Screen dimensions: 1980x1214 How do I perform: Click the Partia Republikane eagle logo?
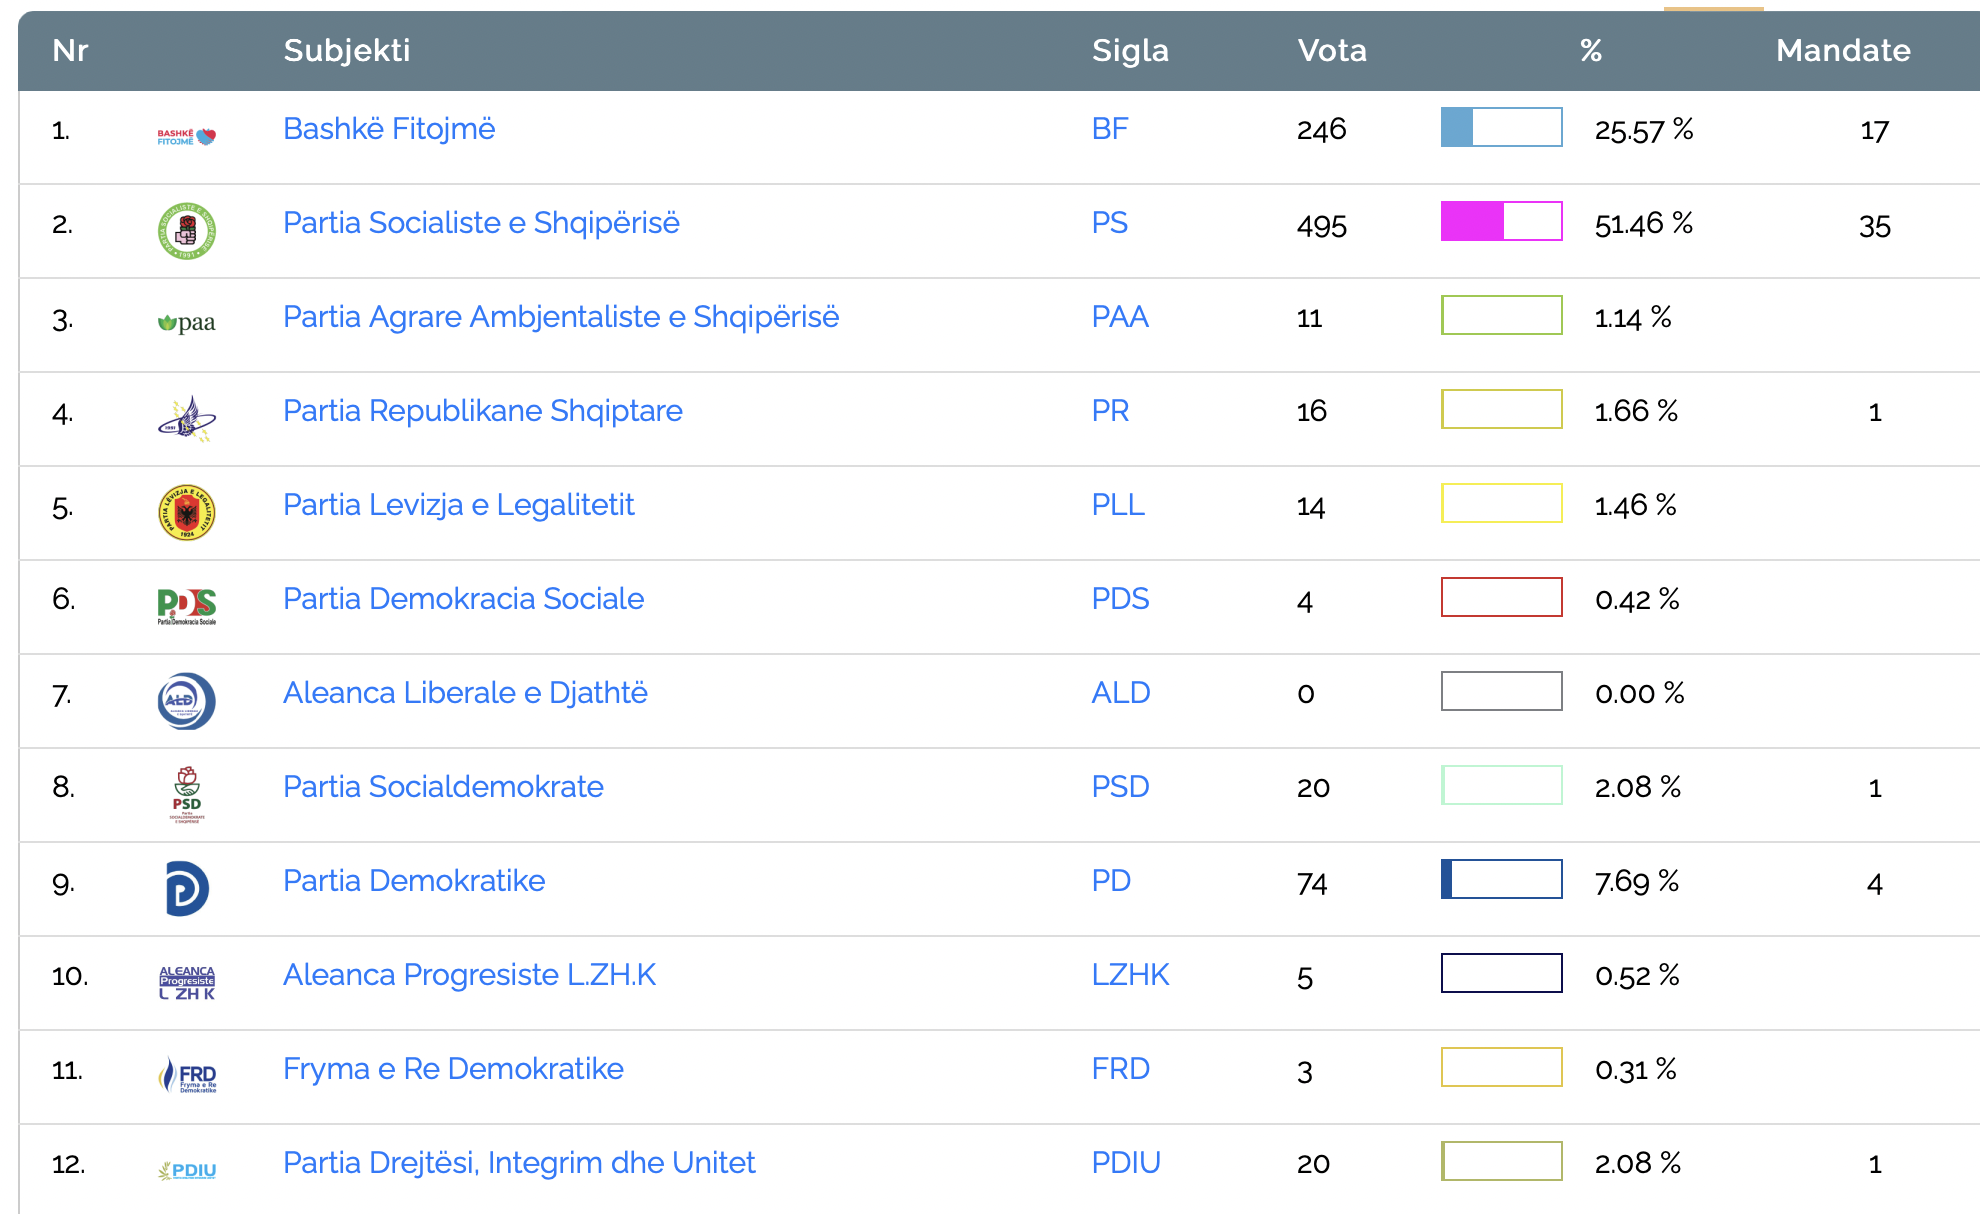click(x=187, y=419)
